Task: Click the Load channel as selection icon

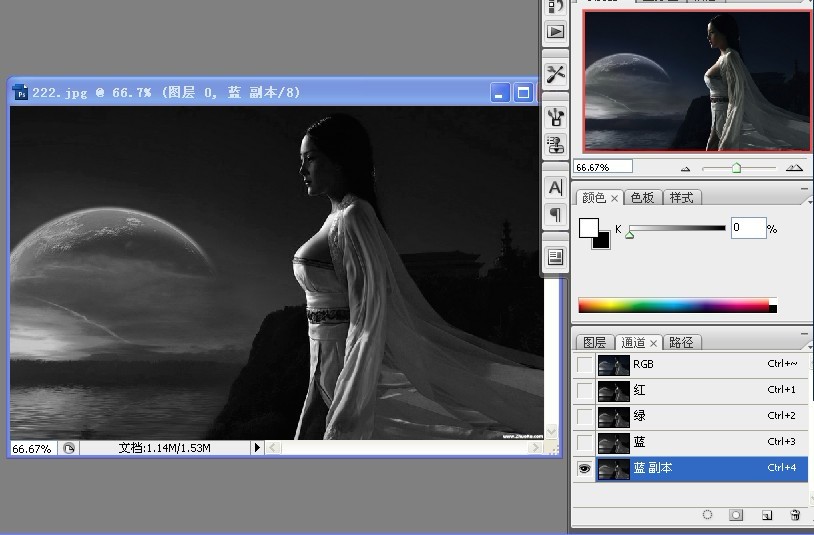Action: (x=707, y=515)
